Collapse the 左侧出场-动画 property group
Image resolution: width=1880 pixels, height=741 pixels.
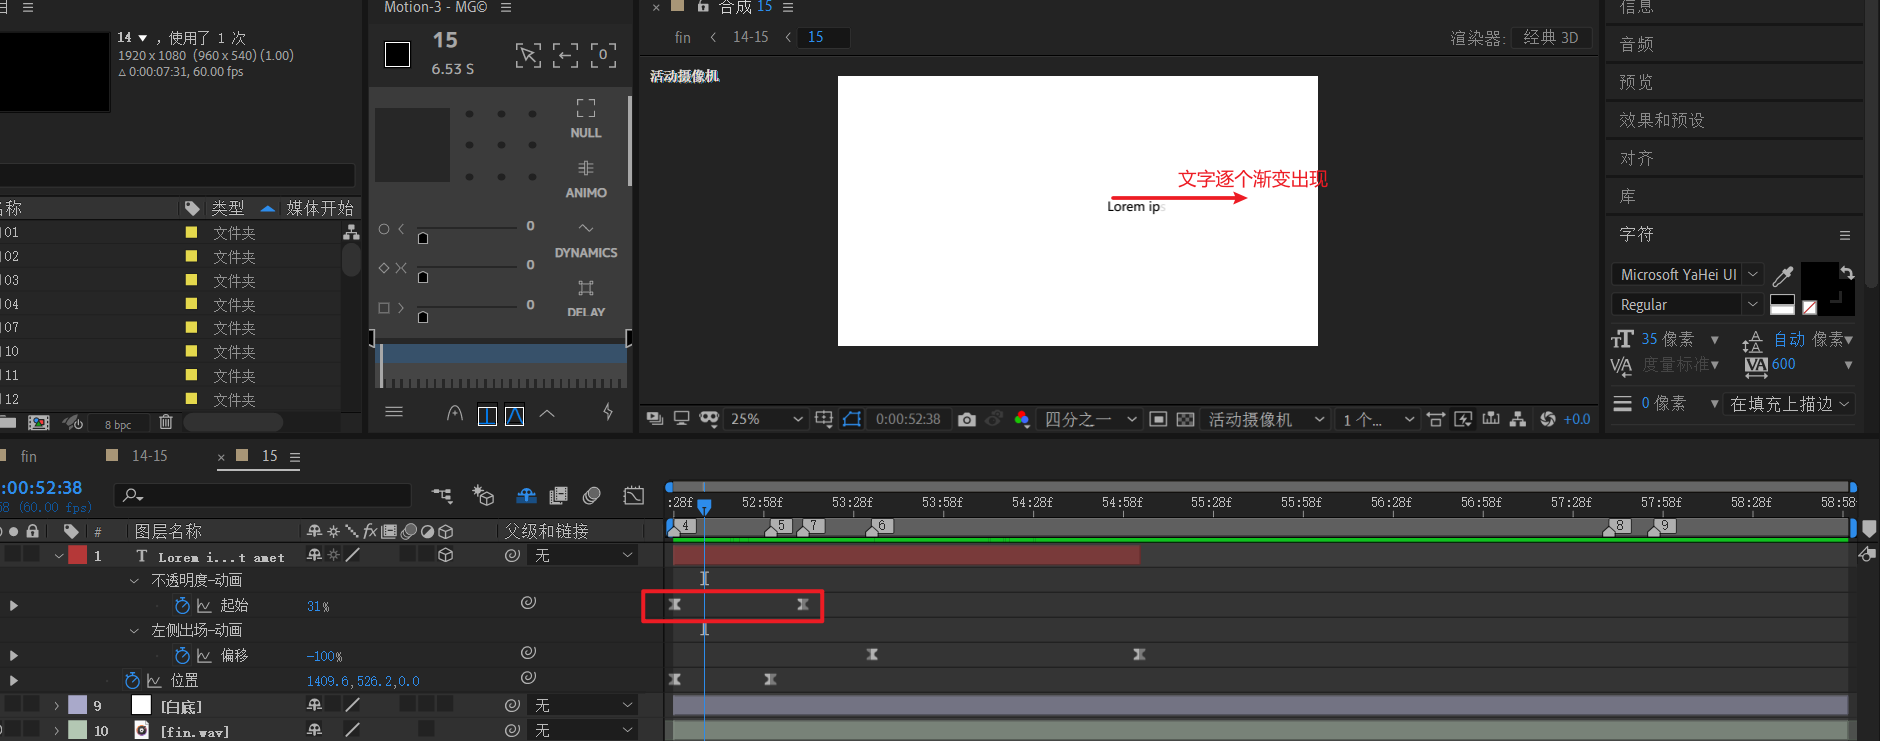pos(135,630)
